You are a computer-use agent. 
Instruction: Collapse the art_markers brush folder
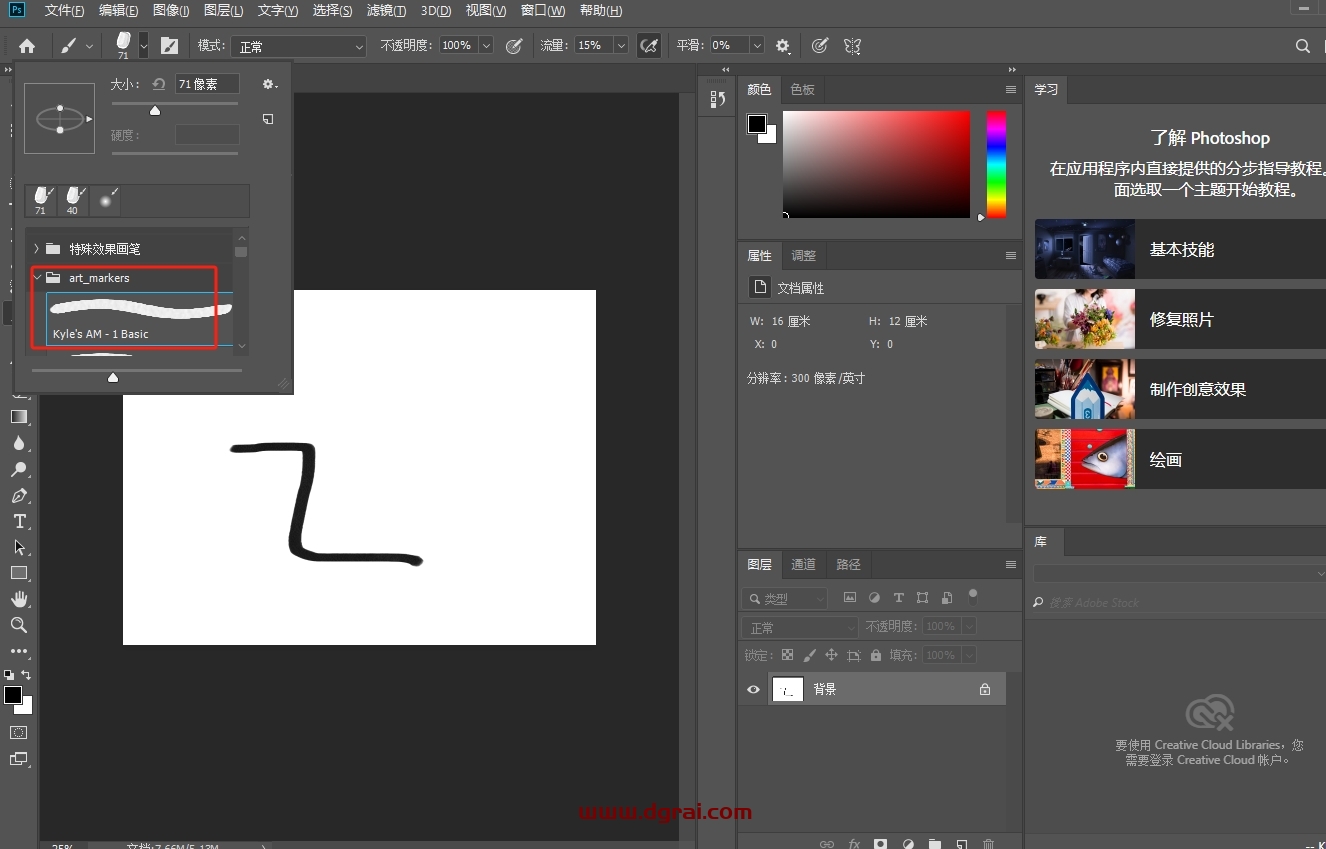tap(37, 278)
